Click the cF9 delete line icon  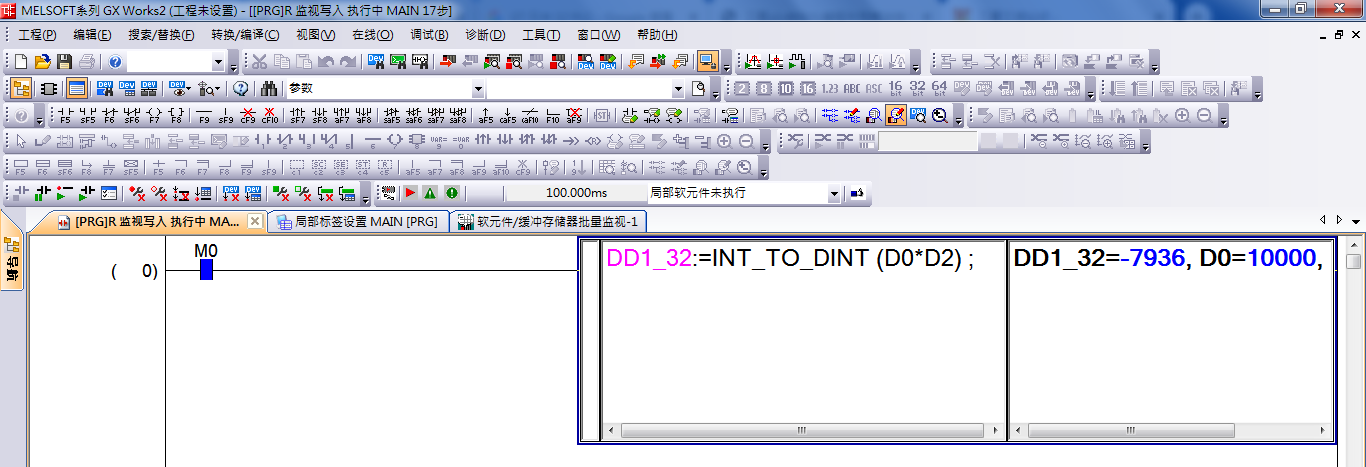(x=248, y=115)
